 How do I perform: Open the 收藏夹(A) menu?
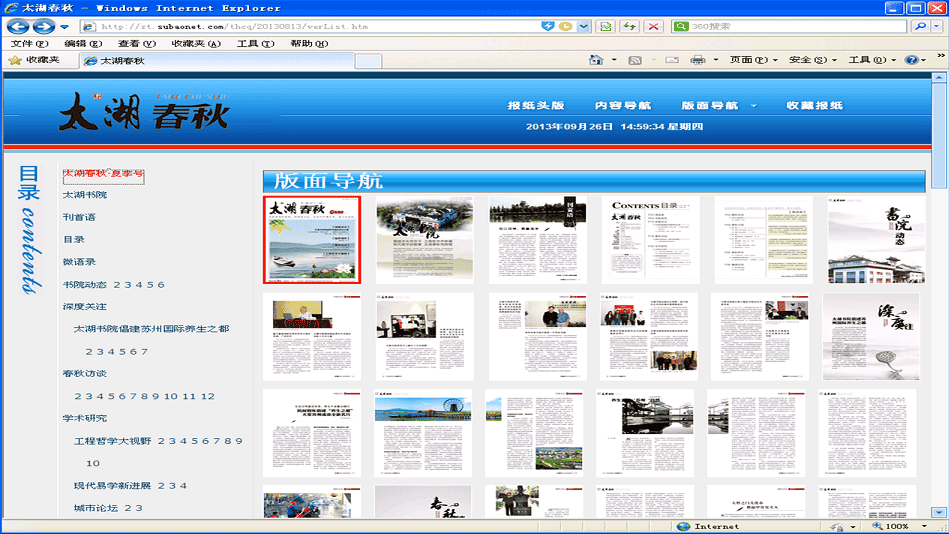(196, 44)
